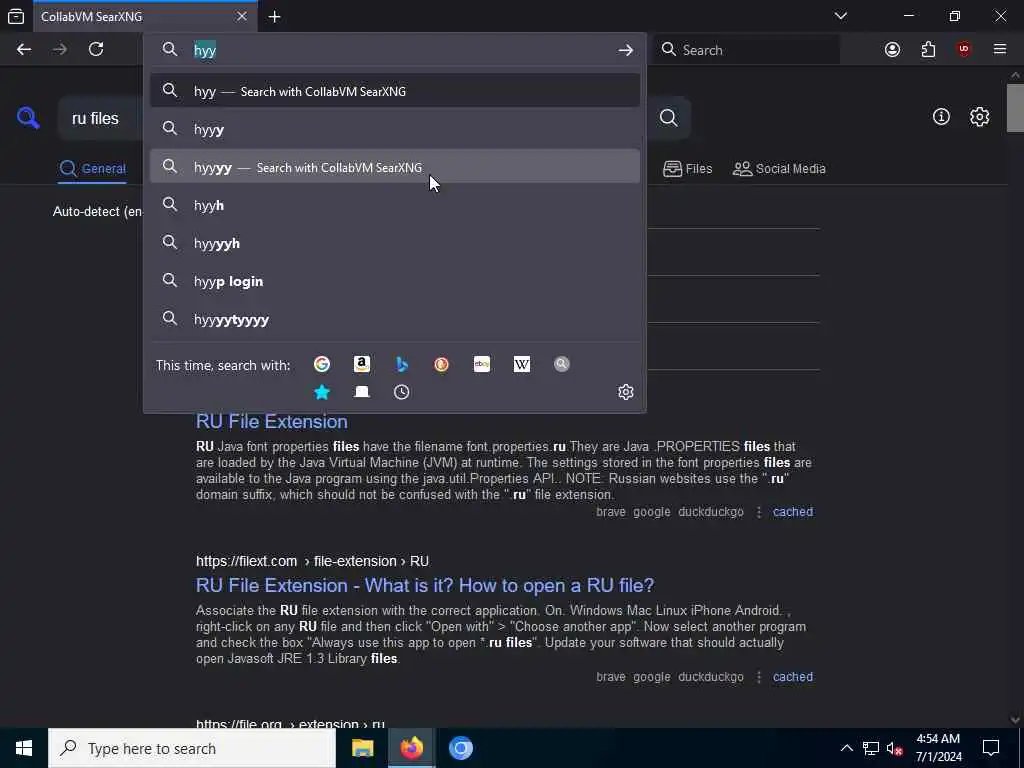Open File Explorer from the taskbar
Screen dimensions: 1024x768
coord(362,748)
